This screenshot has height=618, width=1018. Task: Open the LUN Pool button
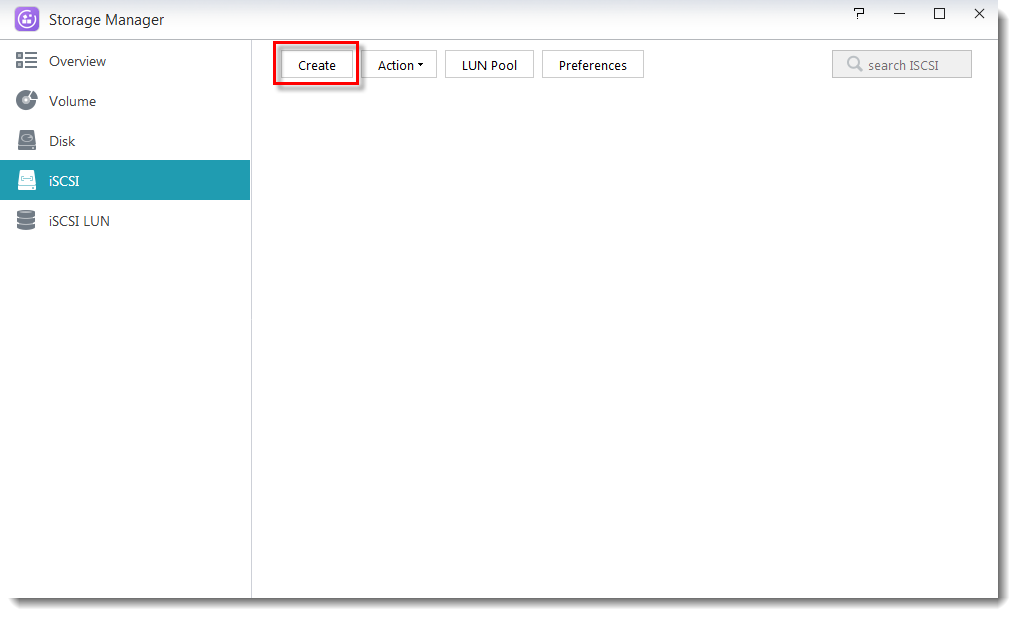[x=489, y=65]
